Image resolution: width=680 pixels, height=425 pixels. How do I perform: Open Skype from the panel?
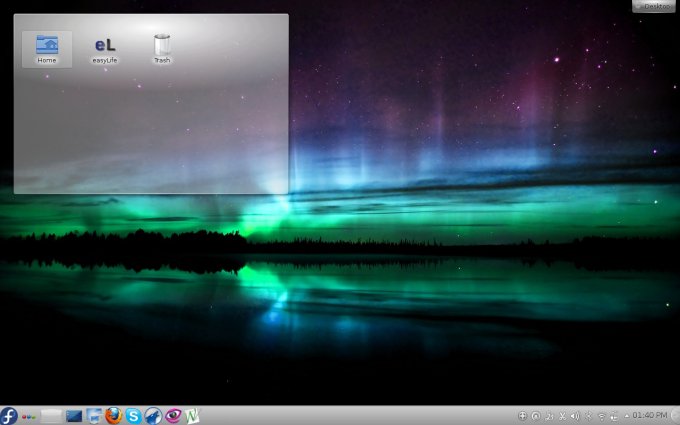click(x=133, y=415)
